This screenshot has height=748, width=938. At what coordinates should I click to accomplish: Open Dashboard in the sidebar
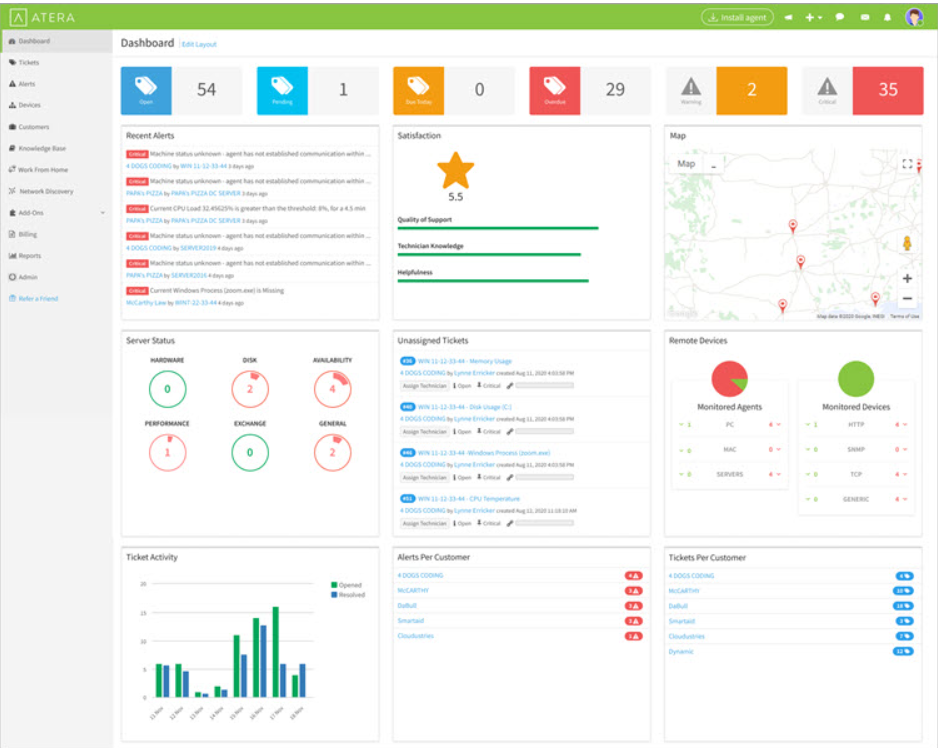(56, 41)
